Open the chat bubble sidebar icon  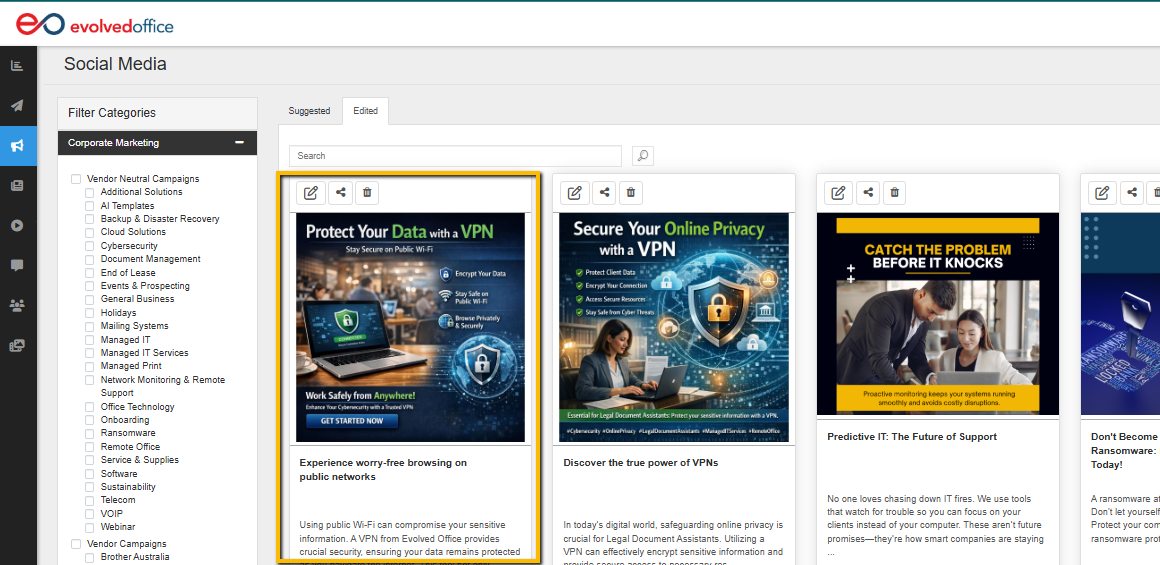tap(17, 265)
